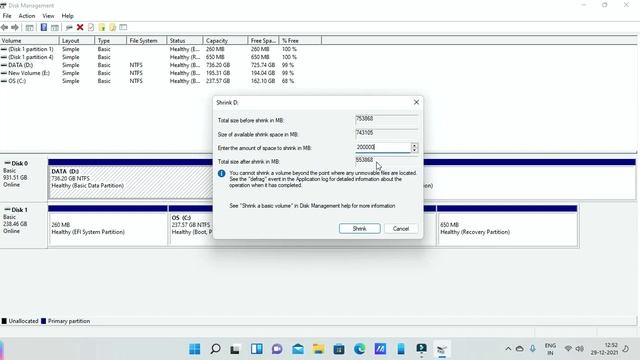
Task: Select the Disk 1 label block
Action: point(23,224)
